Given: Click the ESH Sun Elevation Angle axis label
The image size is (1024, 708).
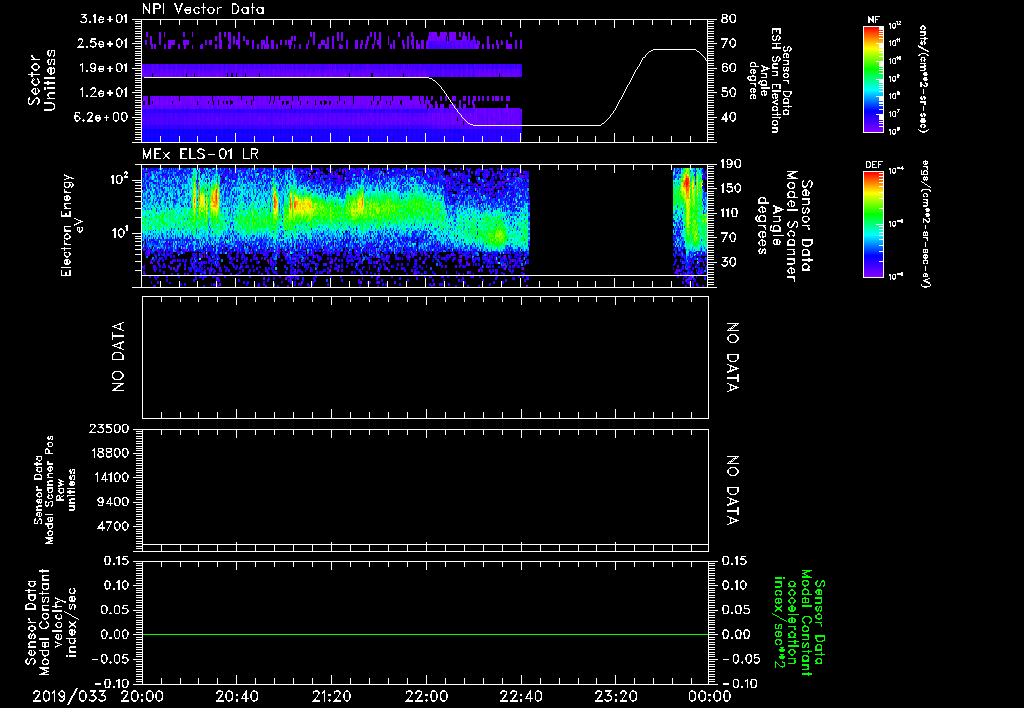Looking at the screenshot, I should coord(769,80).
